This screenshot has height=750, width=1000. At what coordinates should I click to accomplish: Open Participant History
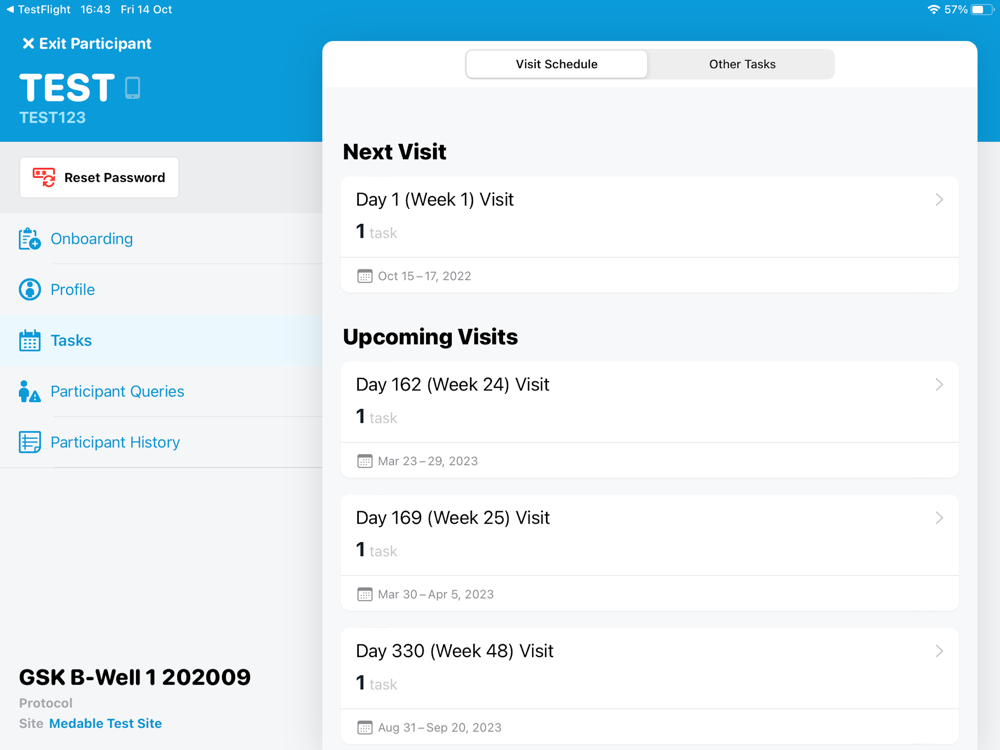click(161, 442)
